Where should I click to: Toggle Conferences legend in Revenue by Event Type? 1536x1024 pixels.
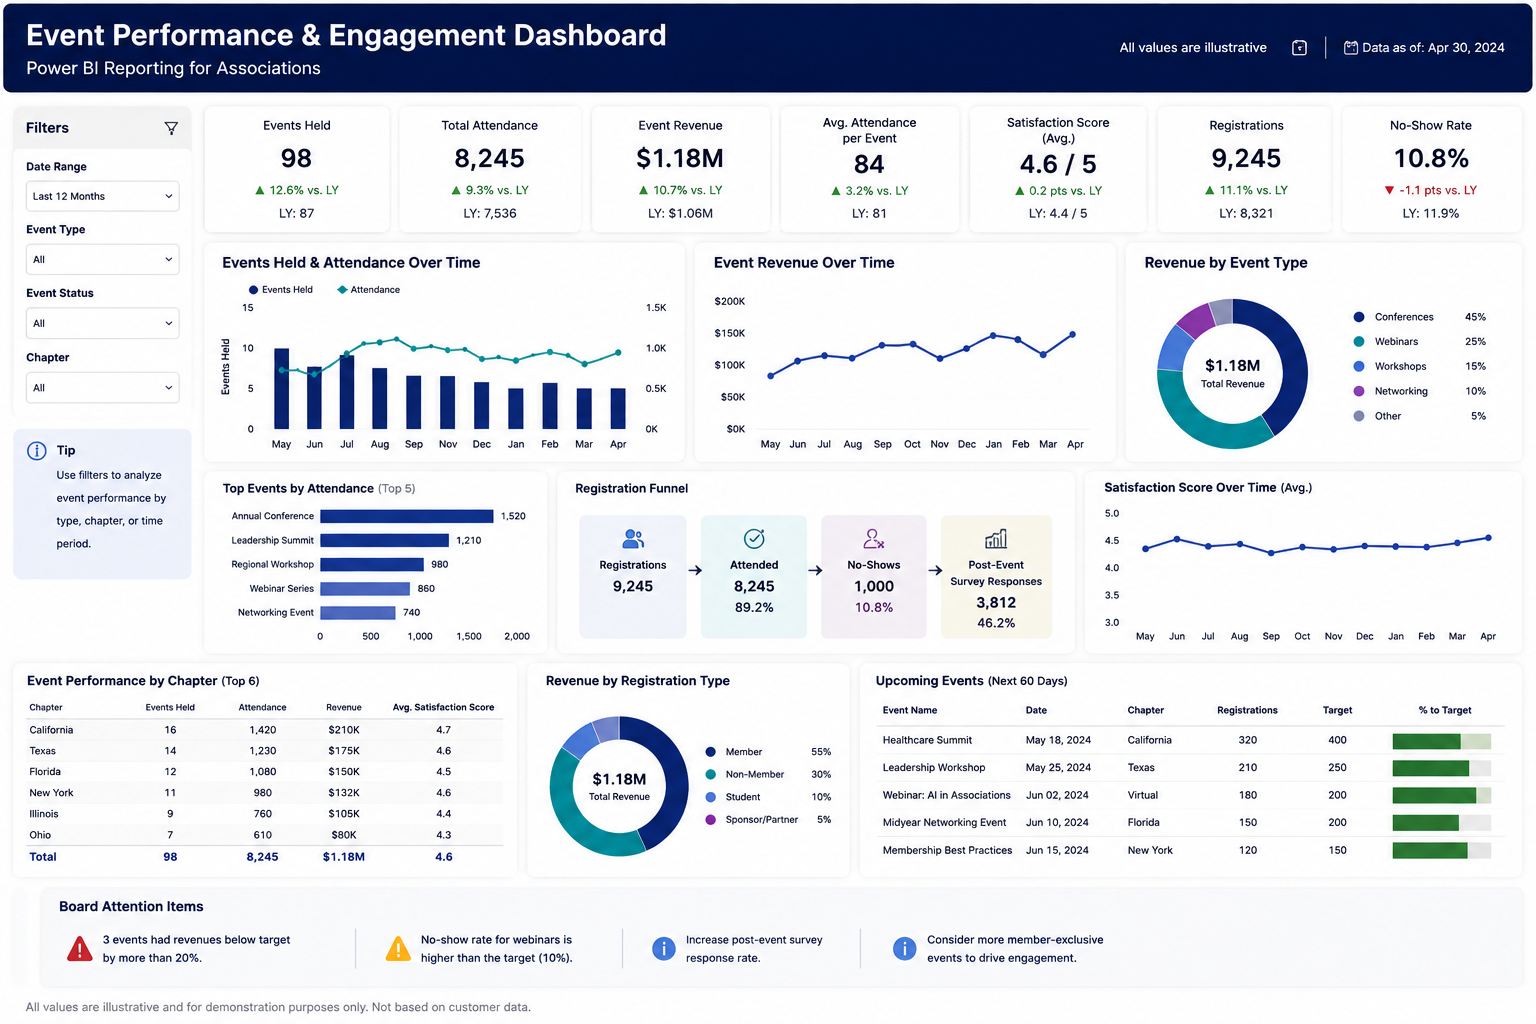coord(1394,317)
